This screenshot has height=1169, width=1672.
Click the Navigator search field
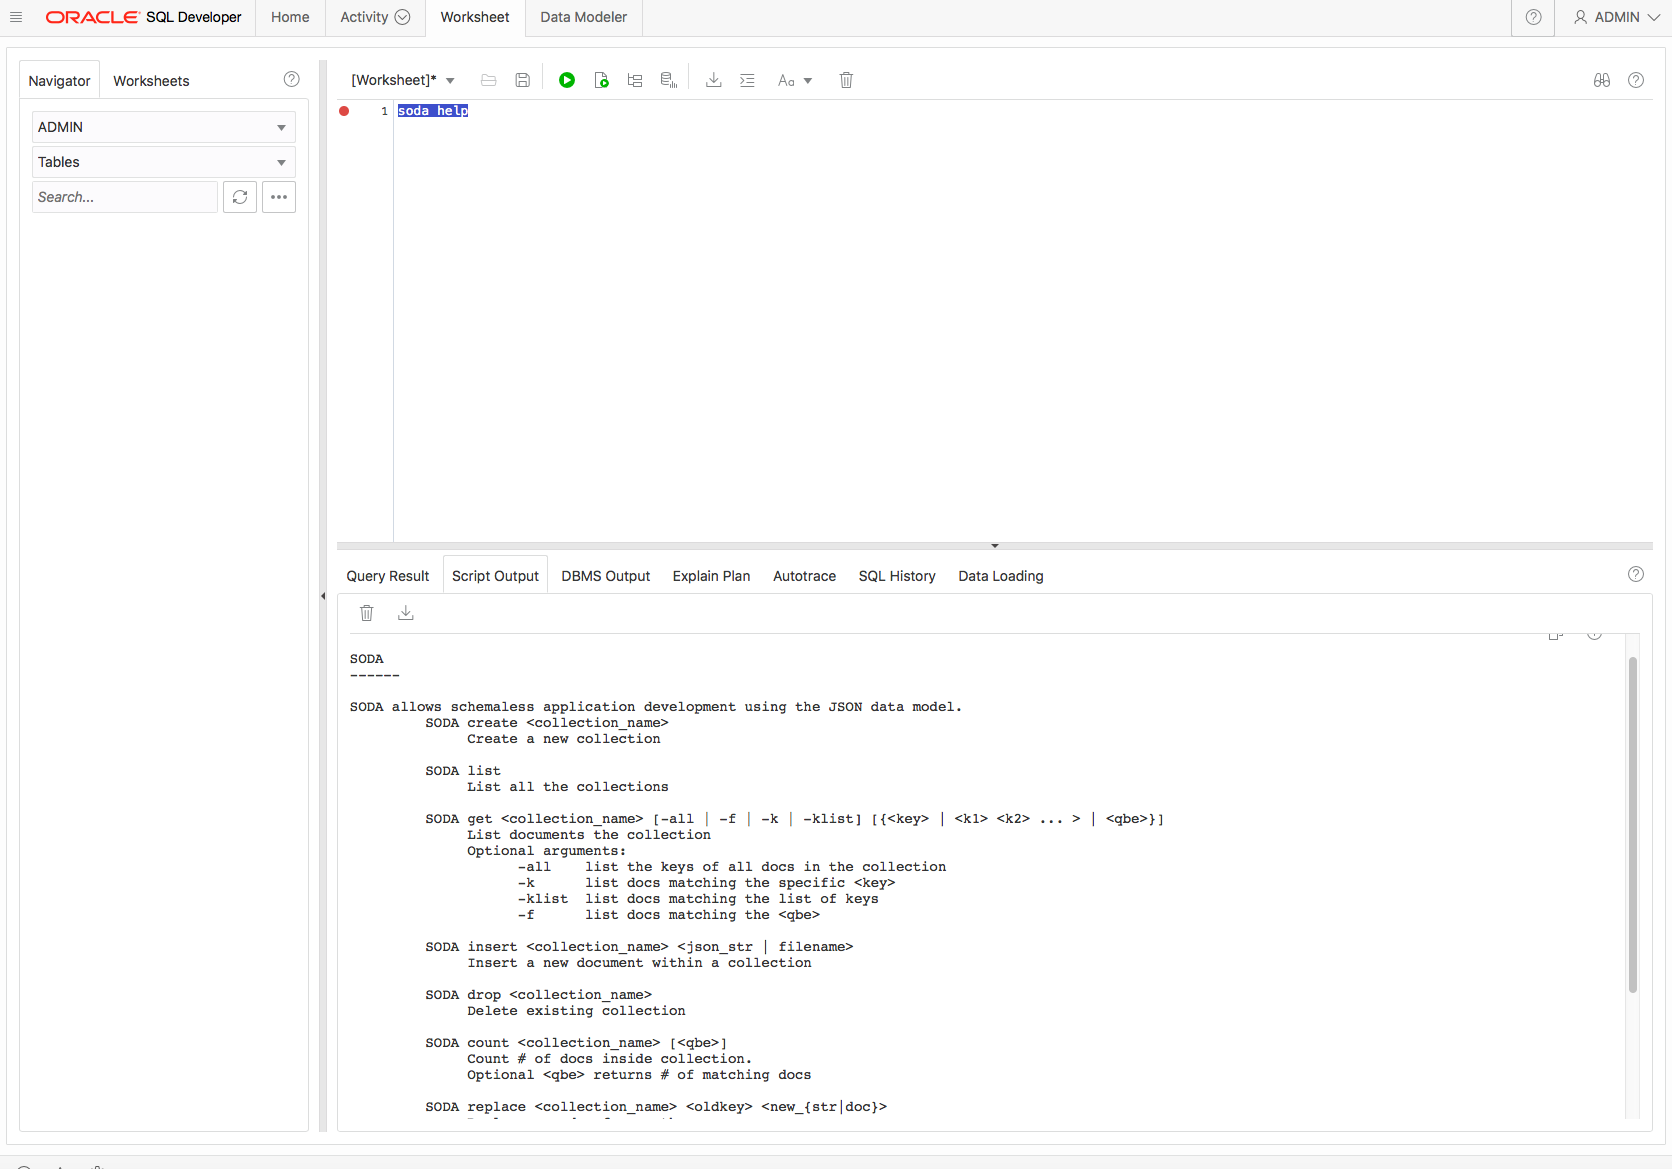coord(124,197)
